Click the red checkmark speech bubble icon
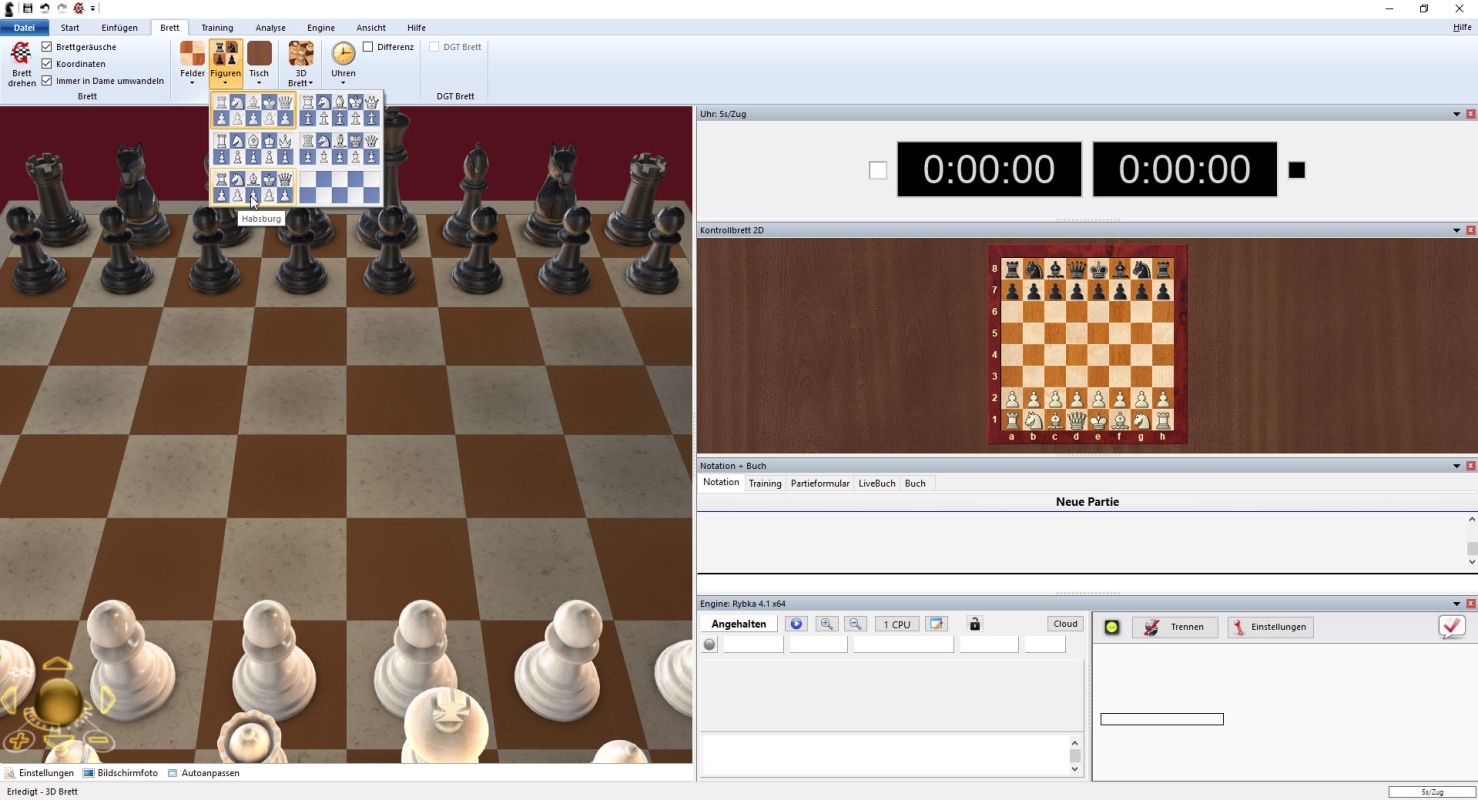1478x800 pixels. pyautogui.click(x=1452, y=626)
